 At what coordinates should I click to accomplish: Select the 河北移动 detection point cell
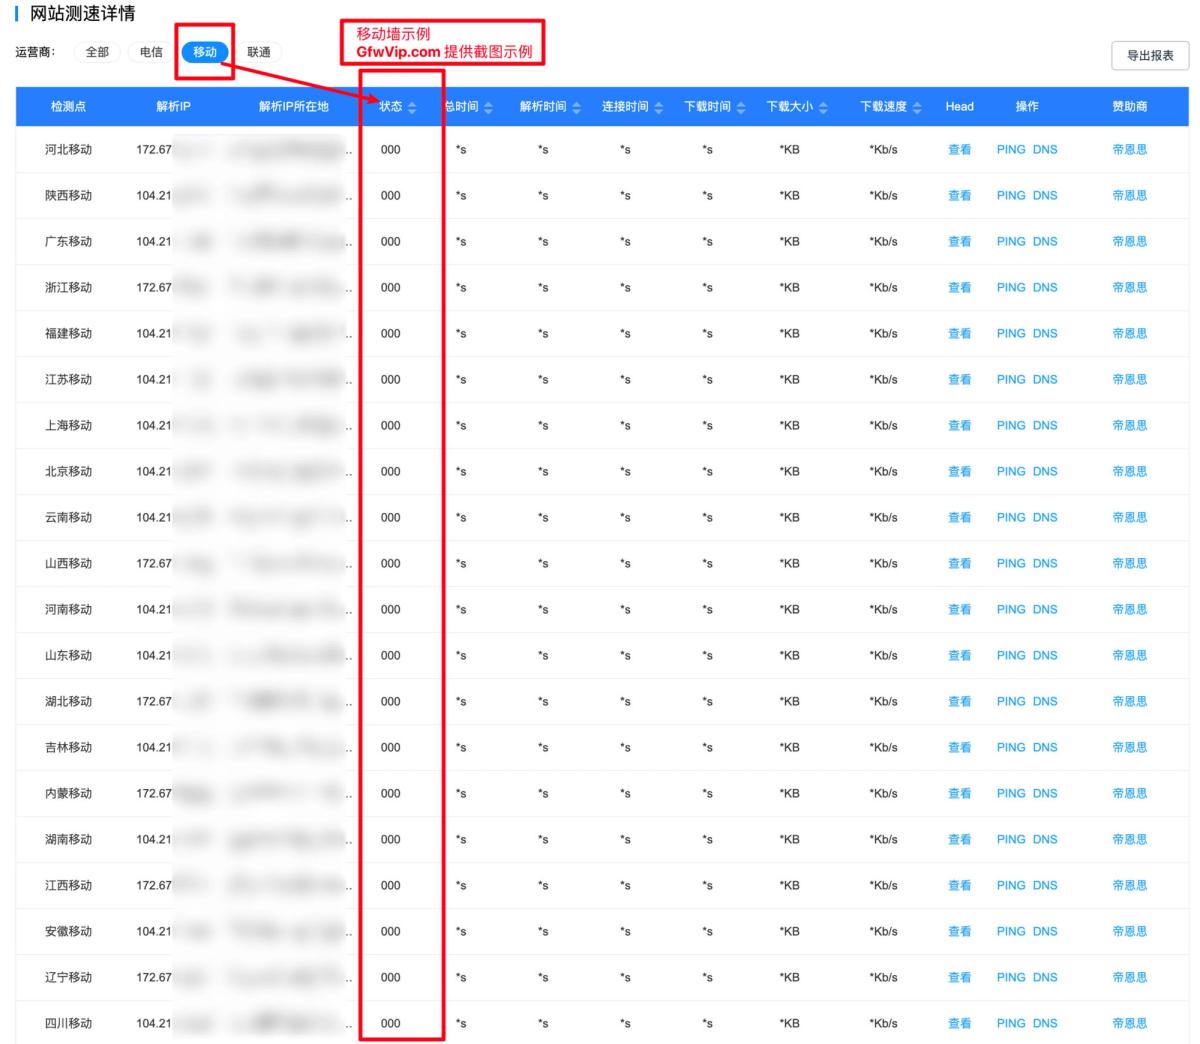click(68, 150)
